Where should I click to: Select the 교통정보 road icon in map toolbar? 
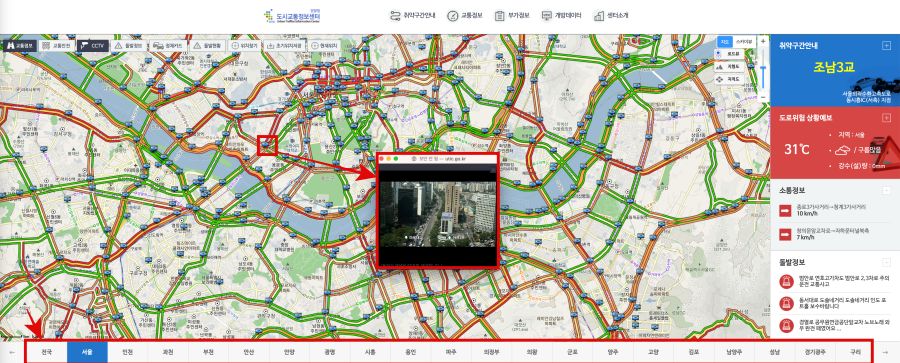click(19, 45)
